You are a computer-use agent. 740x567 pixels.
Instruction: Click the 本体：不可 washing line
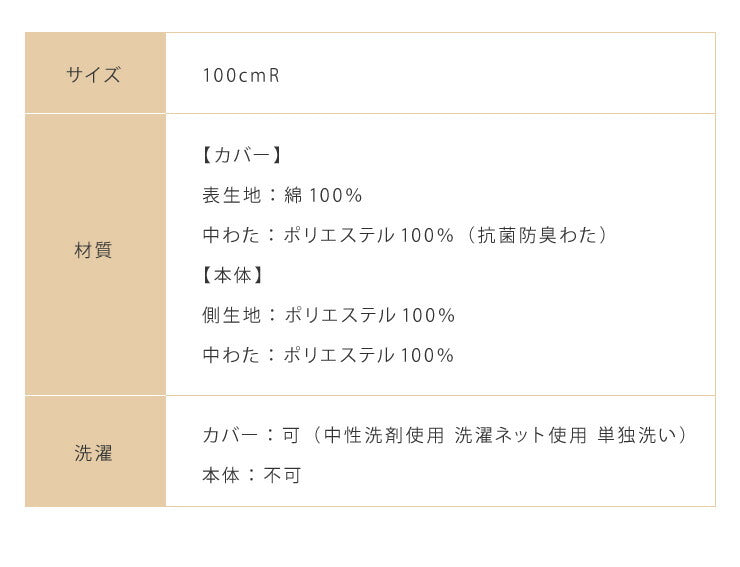click(251, 476)
